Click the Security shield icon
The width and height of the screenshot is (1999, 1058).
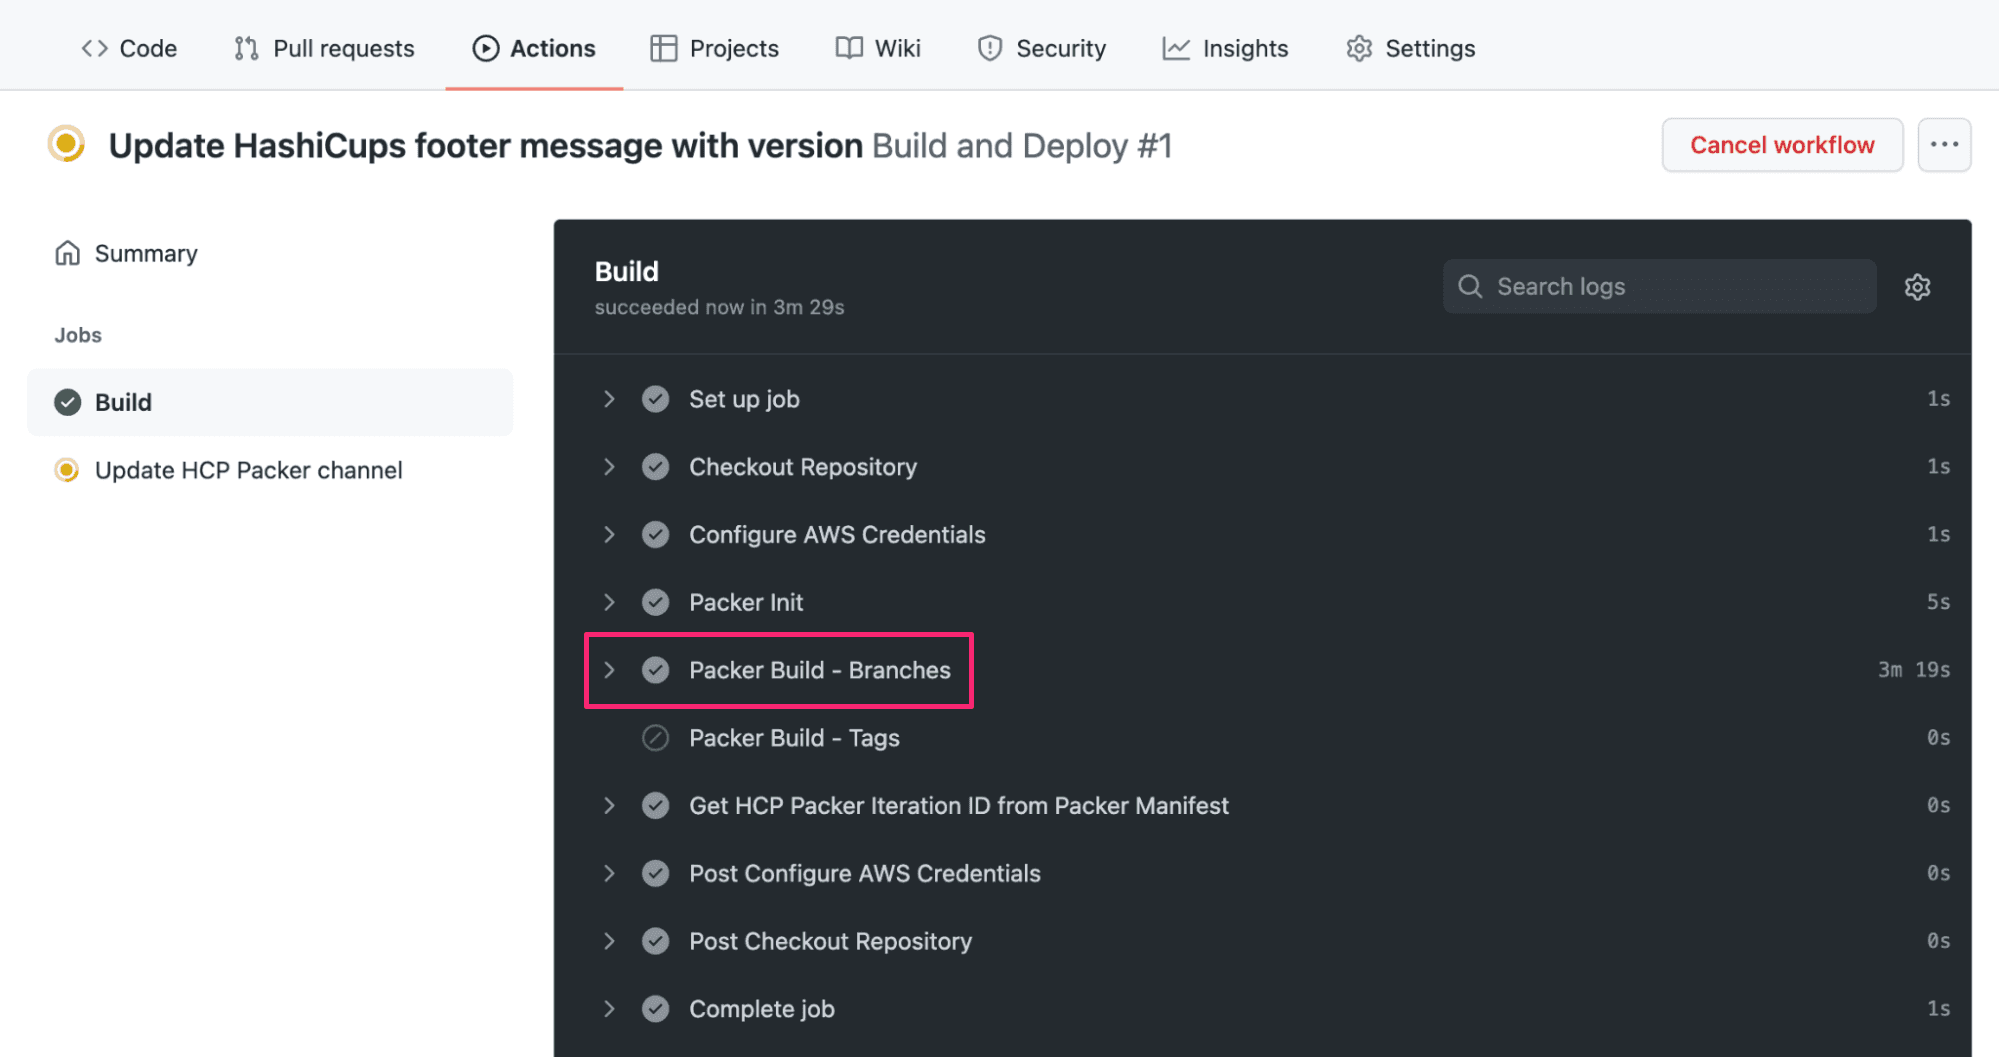pyautogui.click(x=990, y=48)
